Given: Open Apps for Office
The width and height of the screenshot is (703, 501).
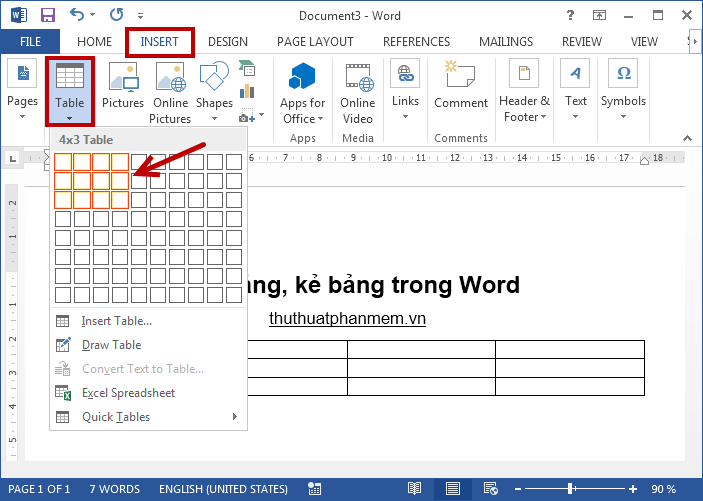Looking at the screenshot, I should [x=303, y=93].
